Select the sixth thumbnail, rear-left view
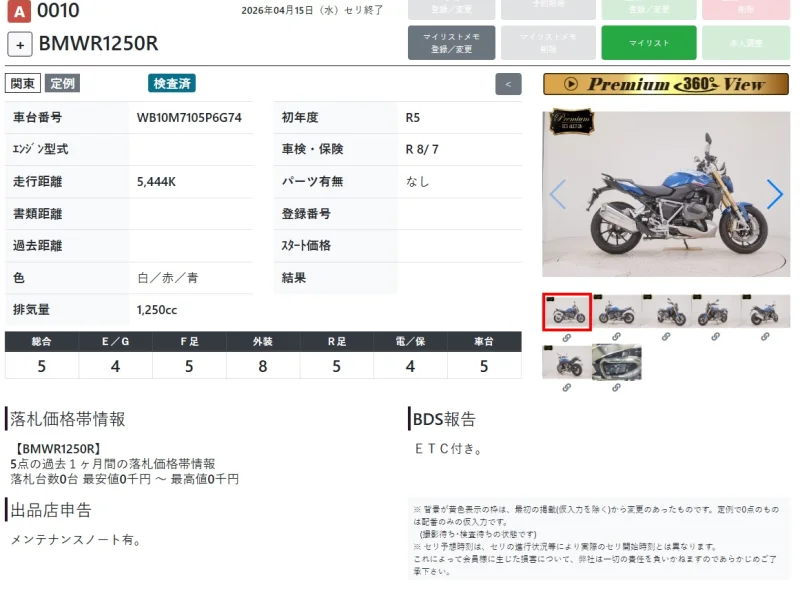800x600 pixels. tap(567, 362)
